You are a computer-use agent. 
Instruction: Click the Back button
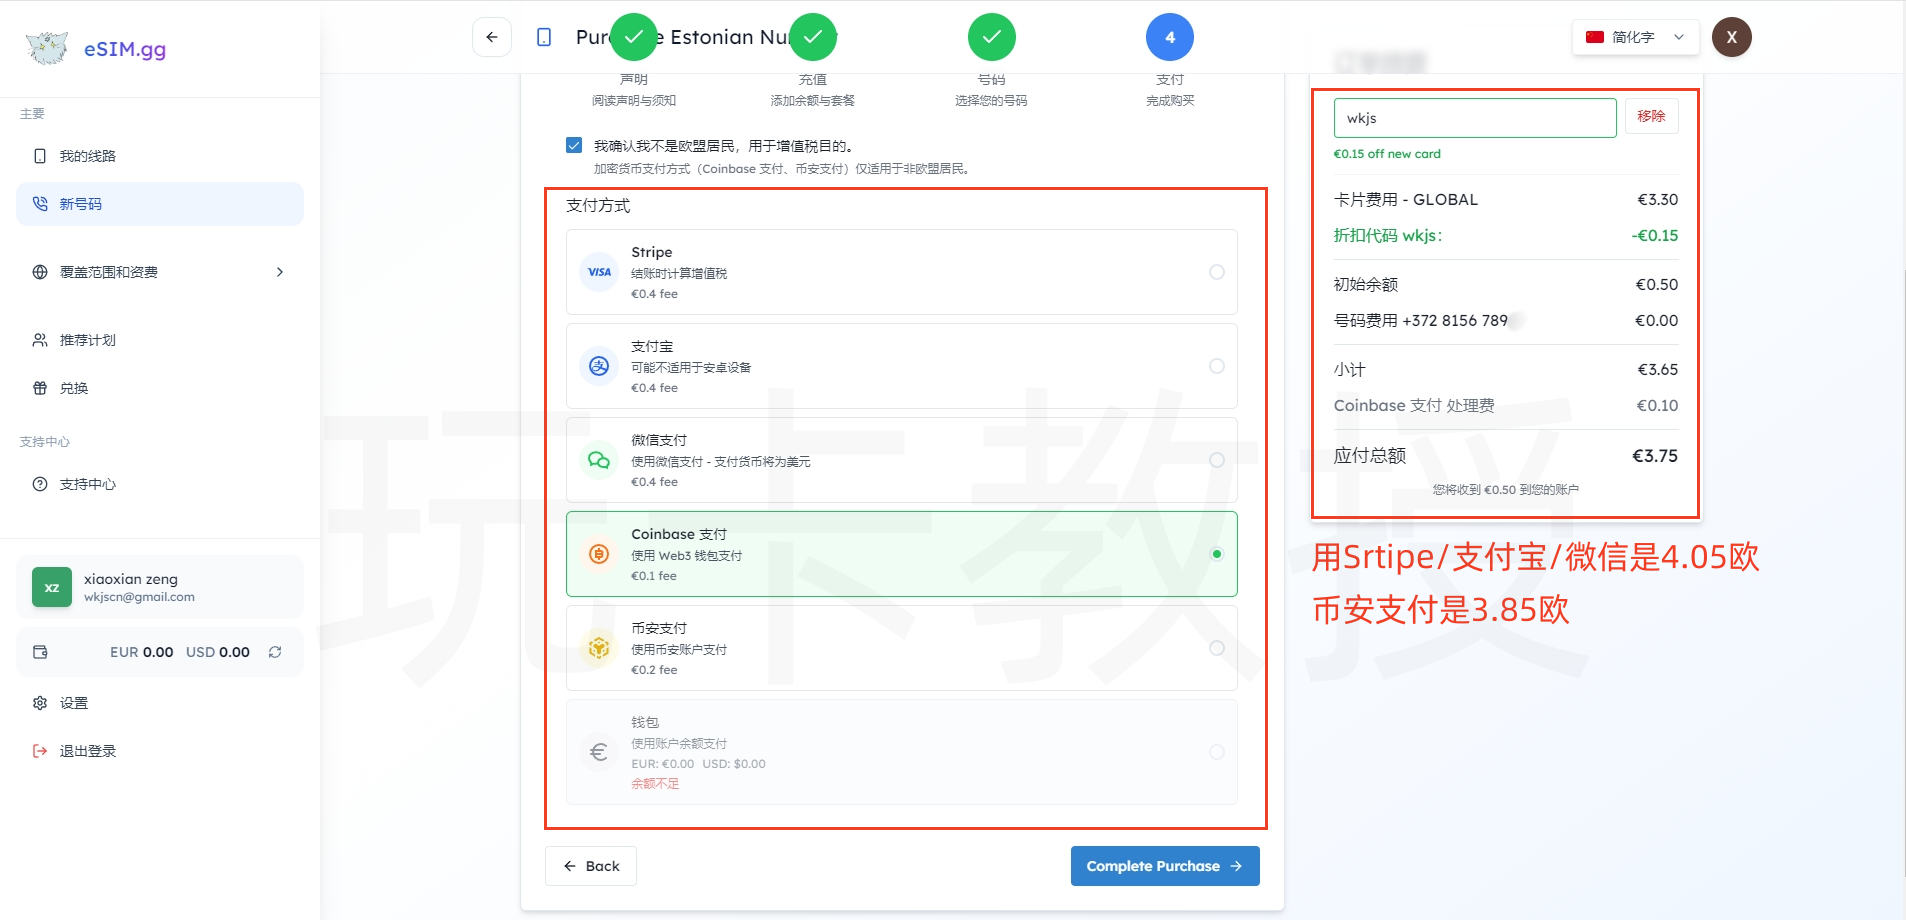pyautogui.click(x=591, y=866)
